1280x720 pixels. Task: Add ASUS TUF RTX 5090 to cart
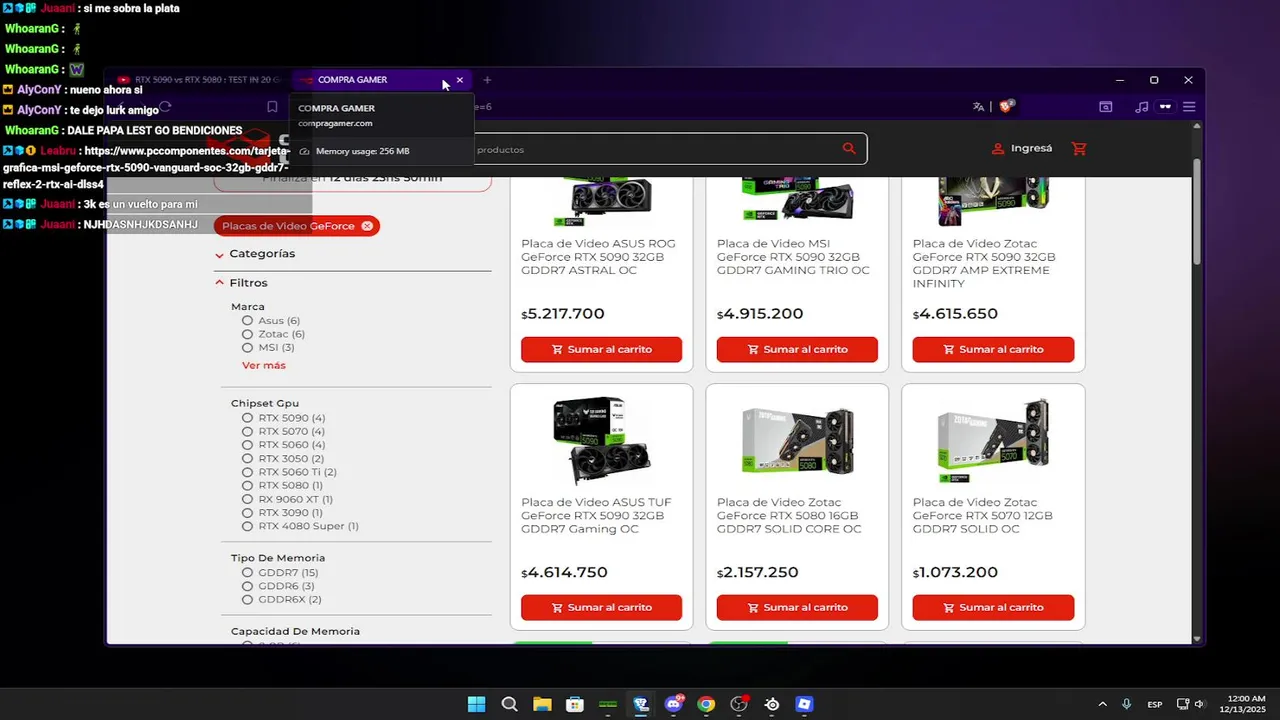[601, 607]
